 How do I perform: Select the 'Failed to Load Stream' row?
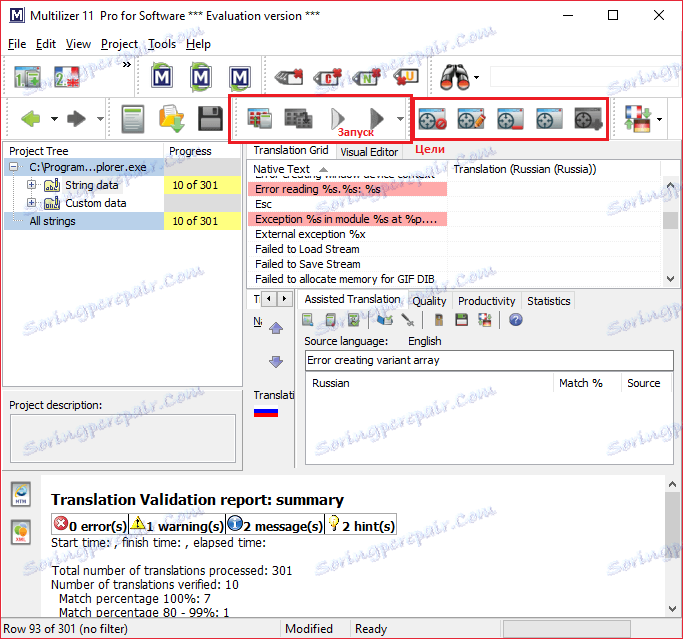(454, 249)
